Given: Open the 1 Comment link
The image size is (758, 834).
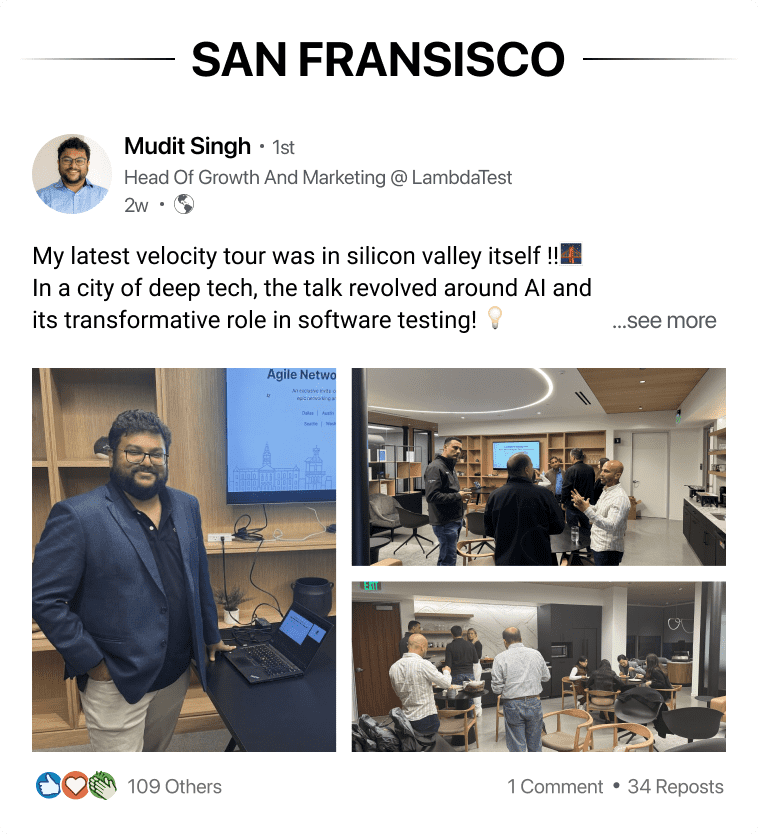Looking at the screenshot, I should click(555, 786).
